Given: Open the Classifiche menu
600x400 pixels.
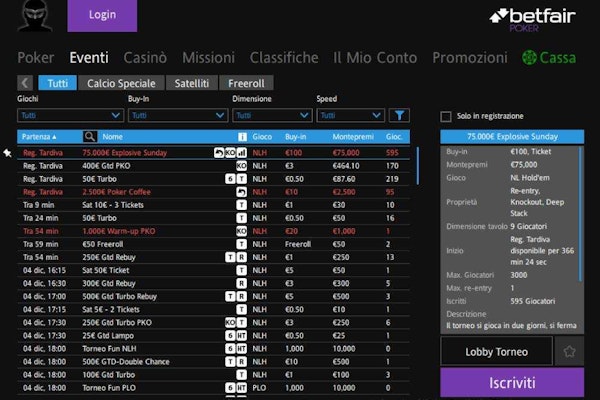Looking at the screenshot, I should click(284, 58).
